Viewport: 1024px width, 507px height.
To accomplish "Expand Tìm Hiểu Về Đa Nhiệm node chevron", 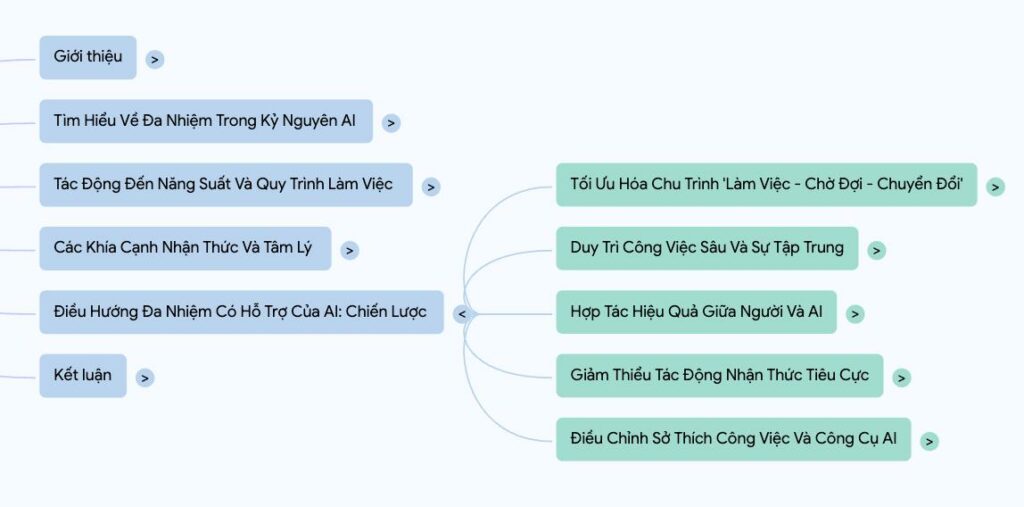I will click(x=391, y=123).
